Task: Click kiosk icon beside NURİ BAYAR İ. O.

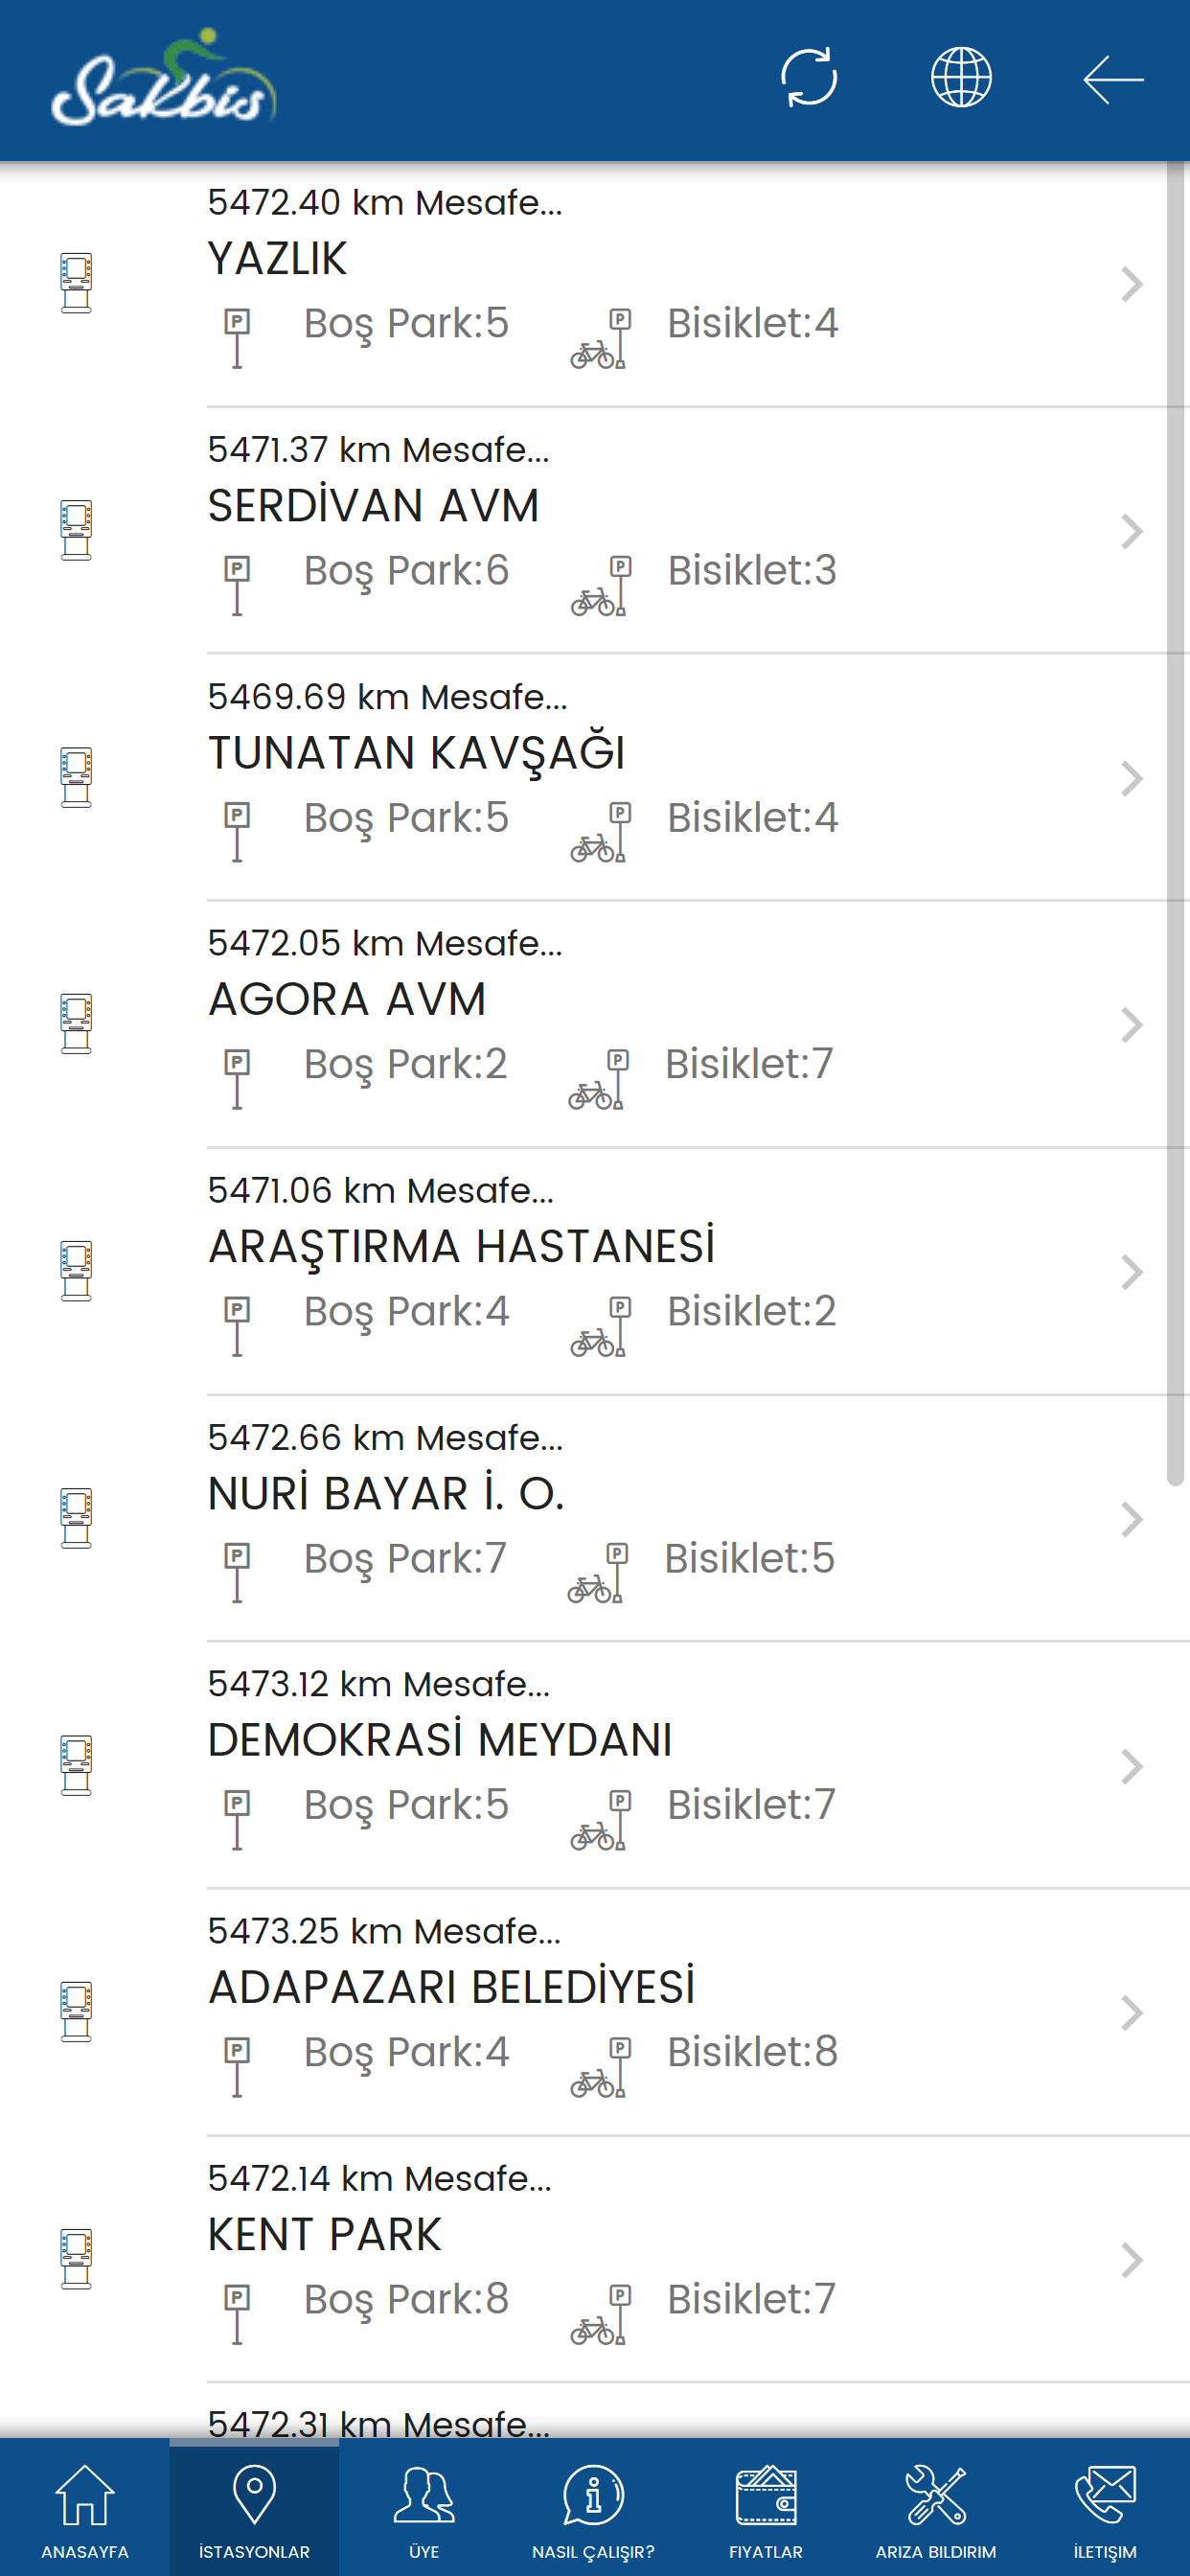Action: point(76,1518)
